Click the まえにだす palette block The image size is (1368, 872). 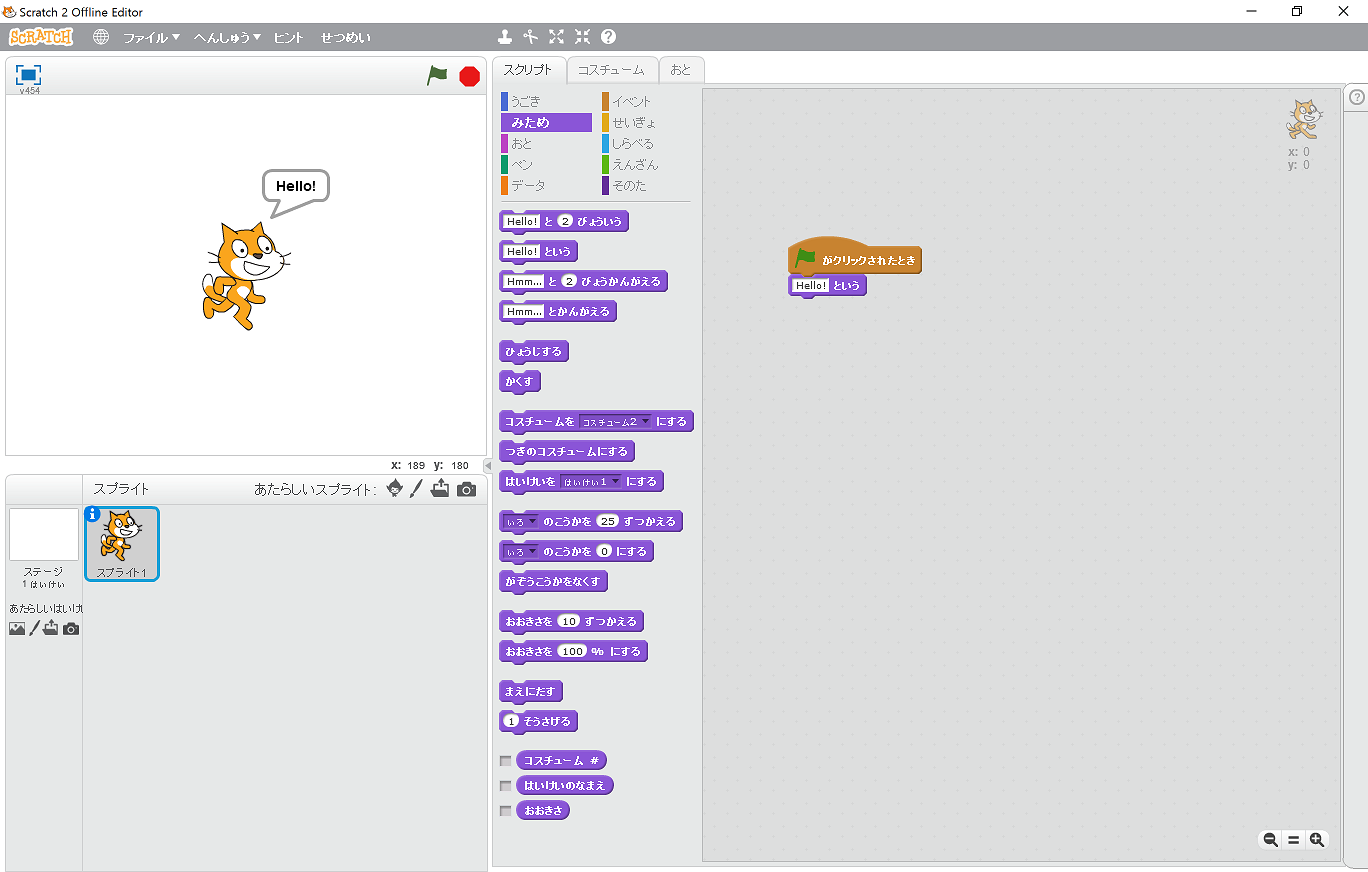click(x=531, y=692)
